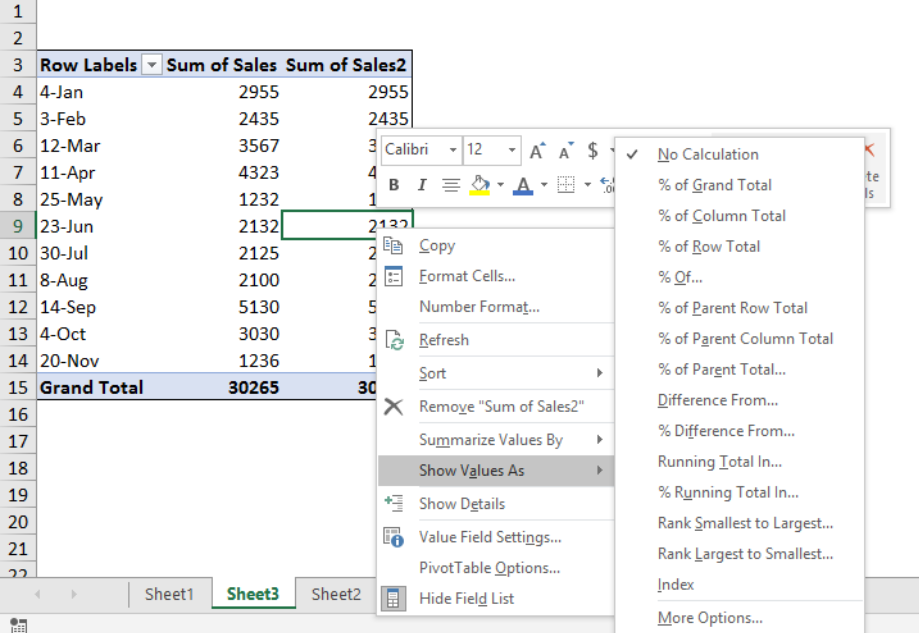This screenshot has width=923, height=642.
Task: Open More Options... in submenu
Action: pos(739,618)
